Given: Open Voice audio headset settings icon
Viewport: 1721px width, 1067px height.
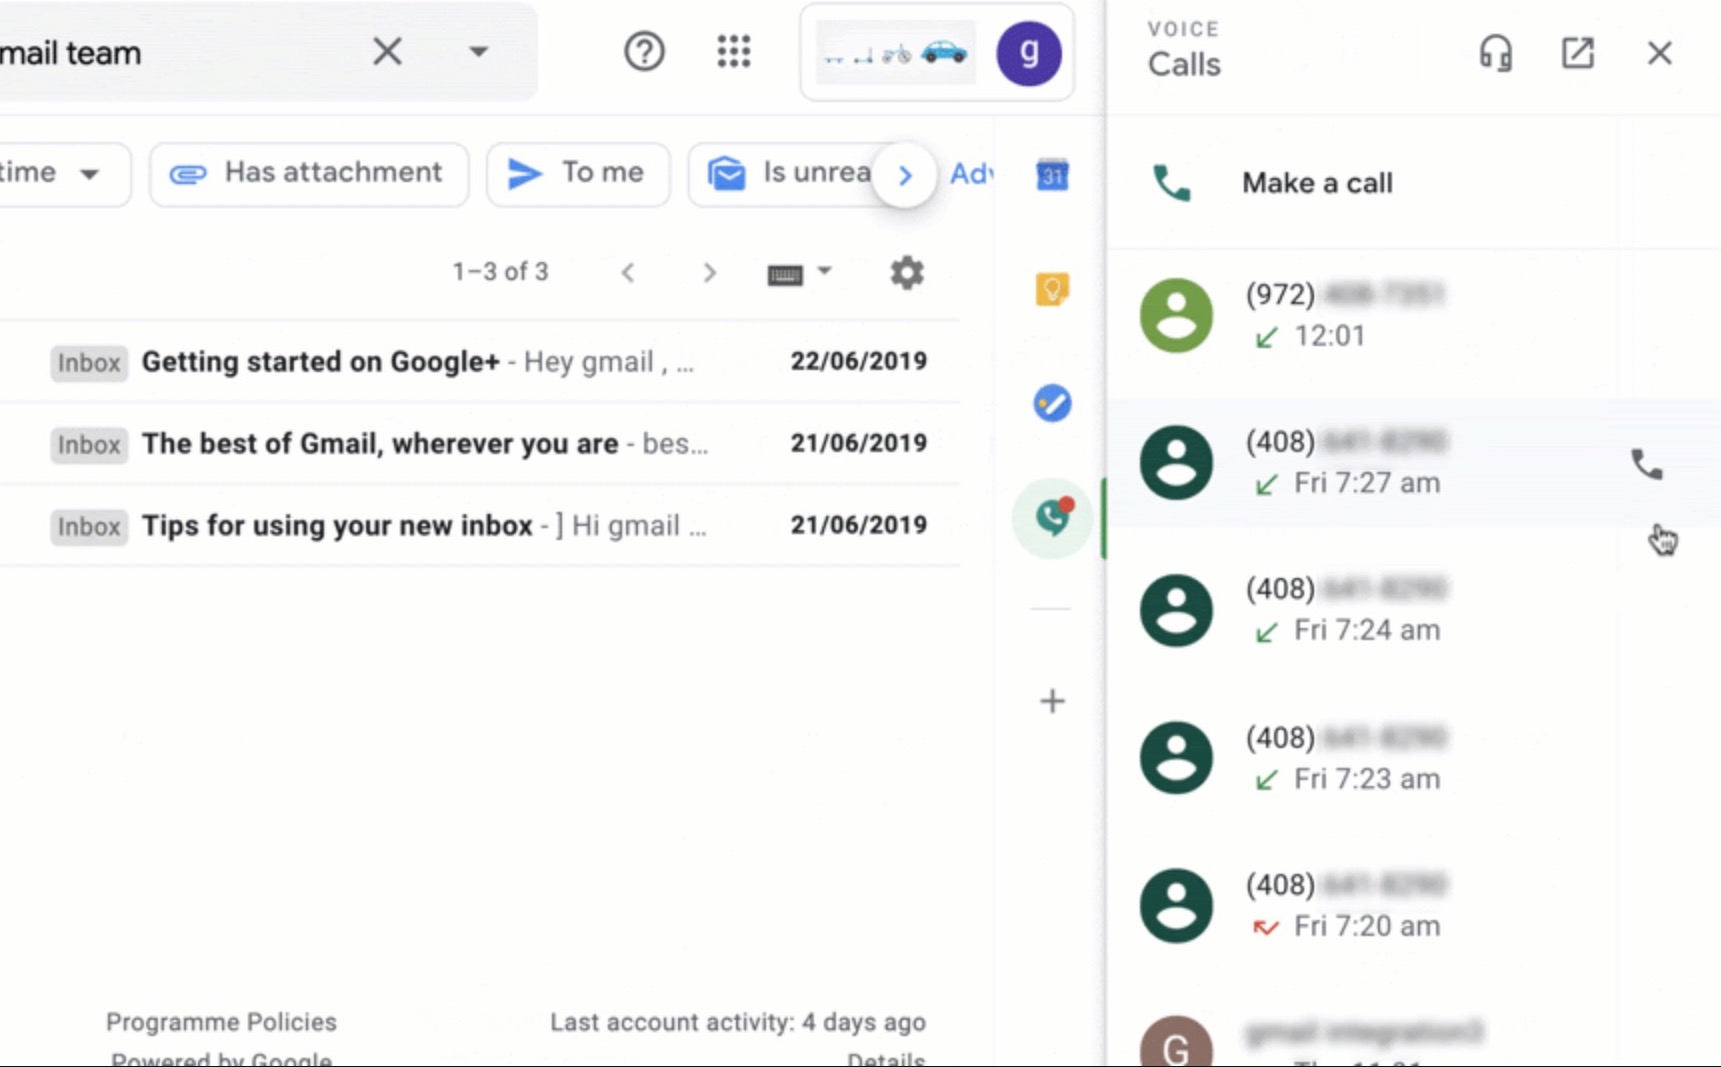Looking at the screenshot, I should [1496, 53].
